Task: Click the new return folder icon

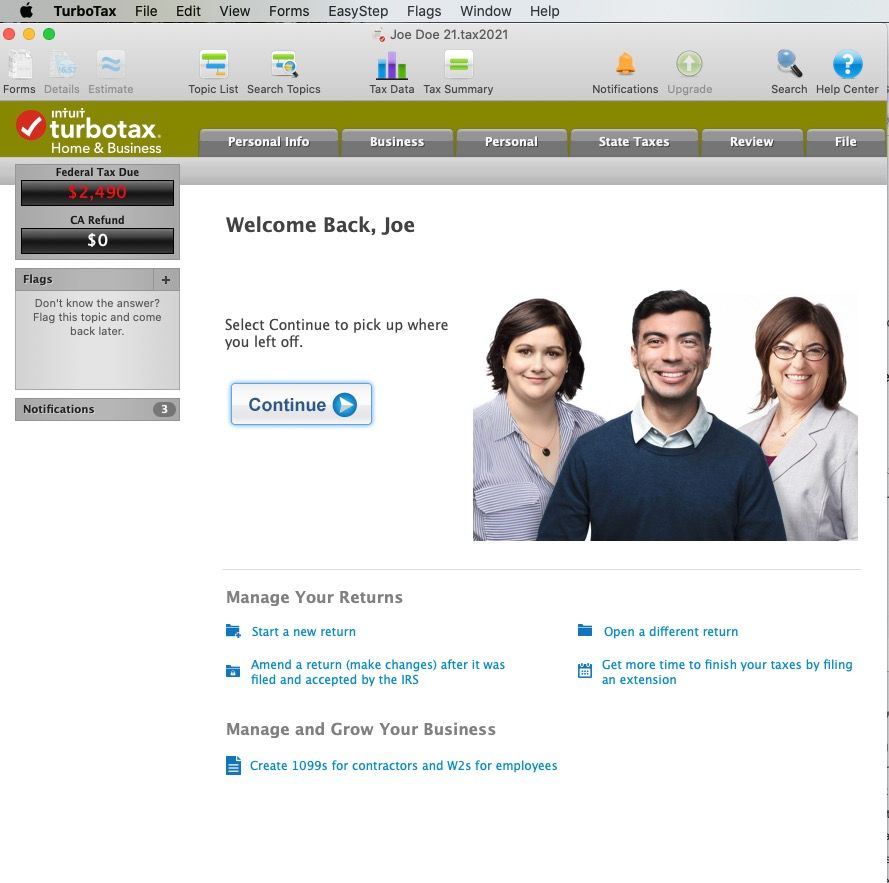Action: coord(232,631)
